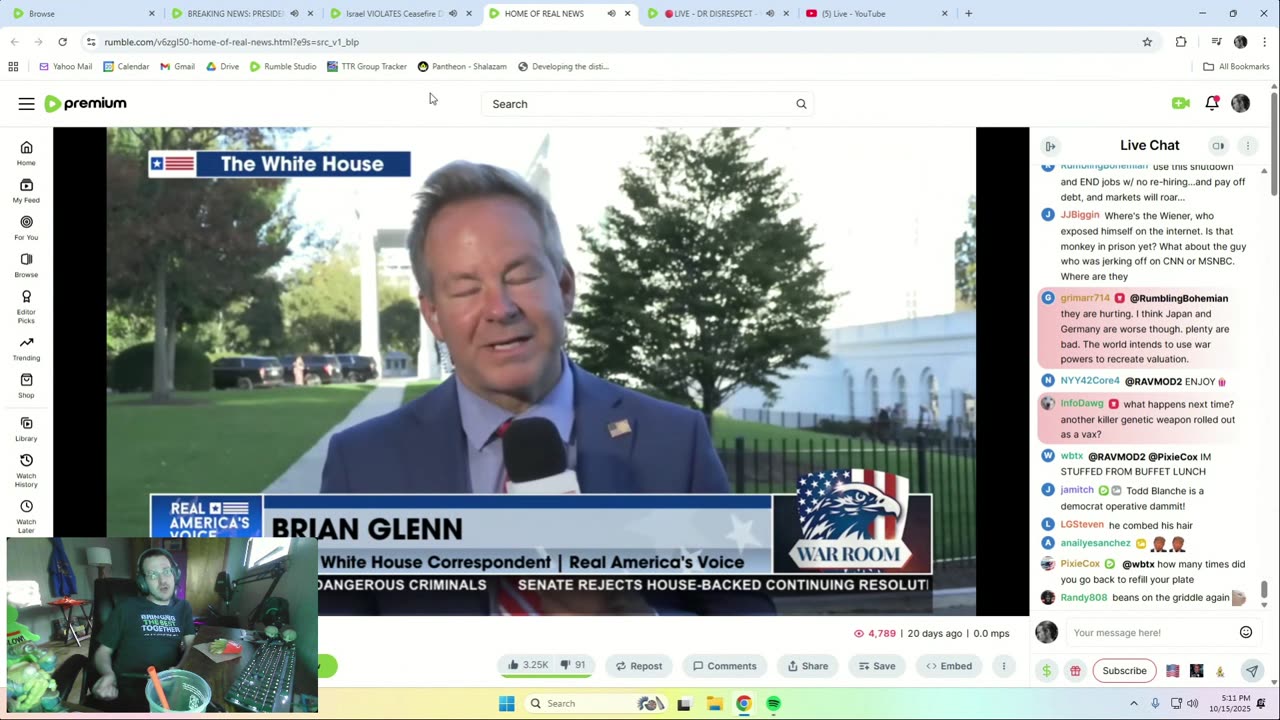Open Live Chat options menu
This screenshot has width=1280, height=720.
point(1248,146)
